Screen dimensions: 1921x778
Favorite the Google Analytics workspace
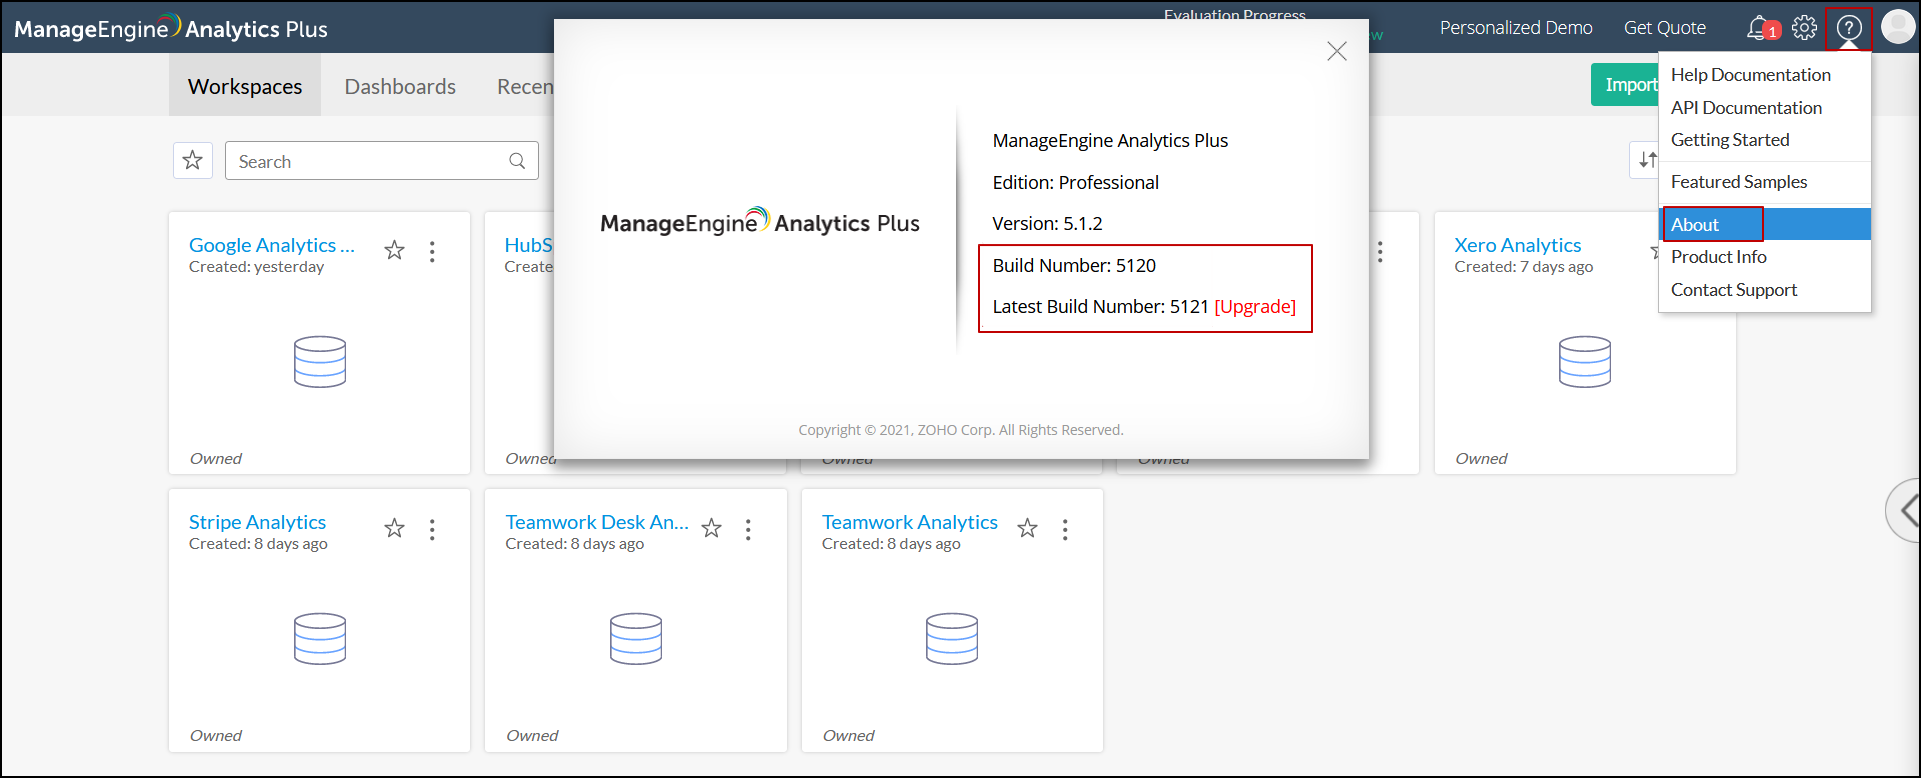coord(395,250)
